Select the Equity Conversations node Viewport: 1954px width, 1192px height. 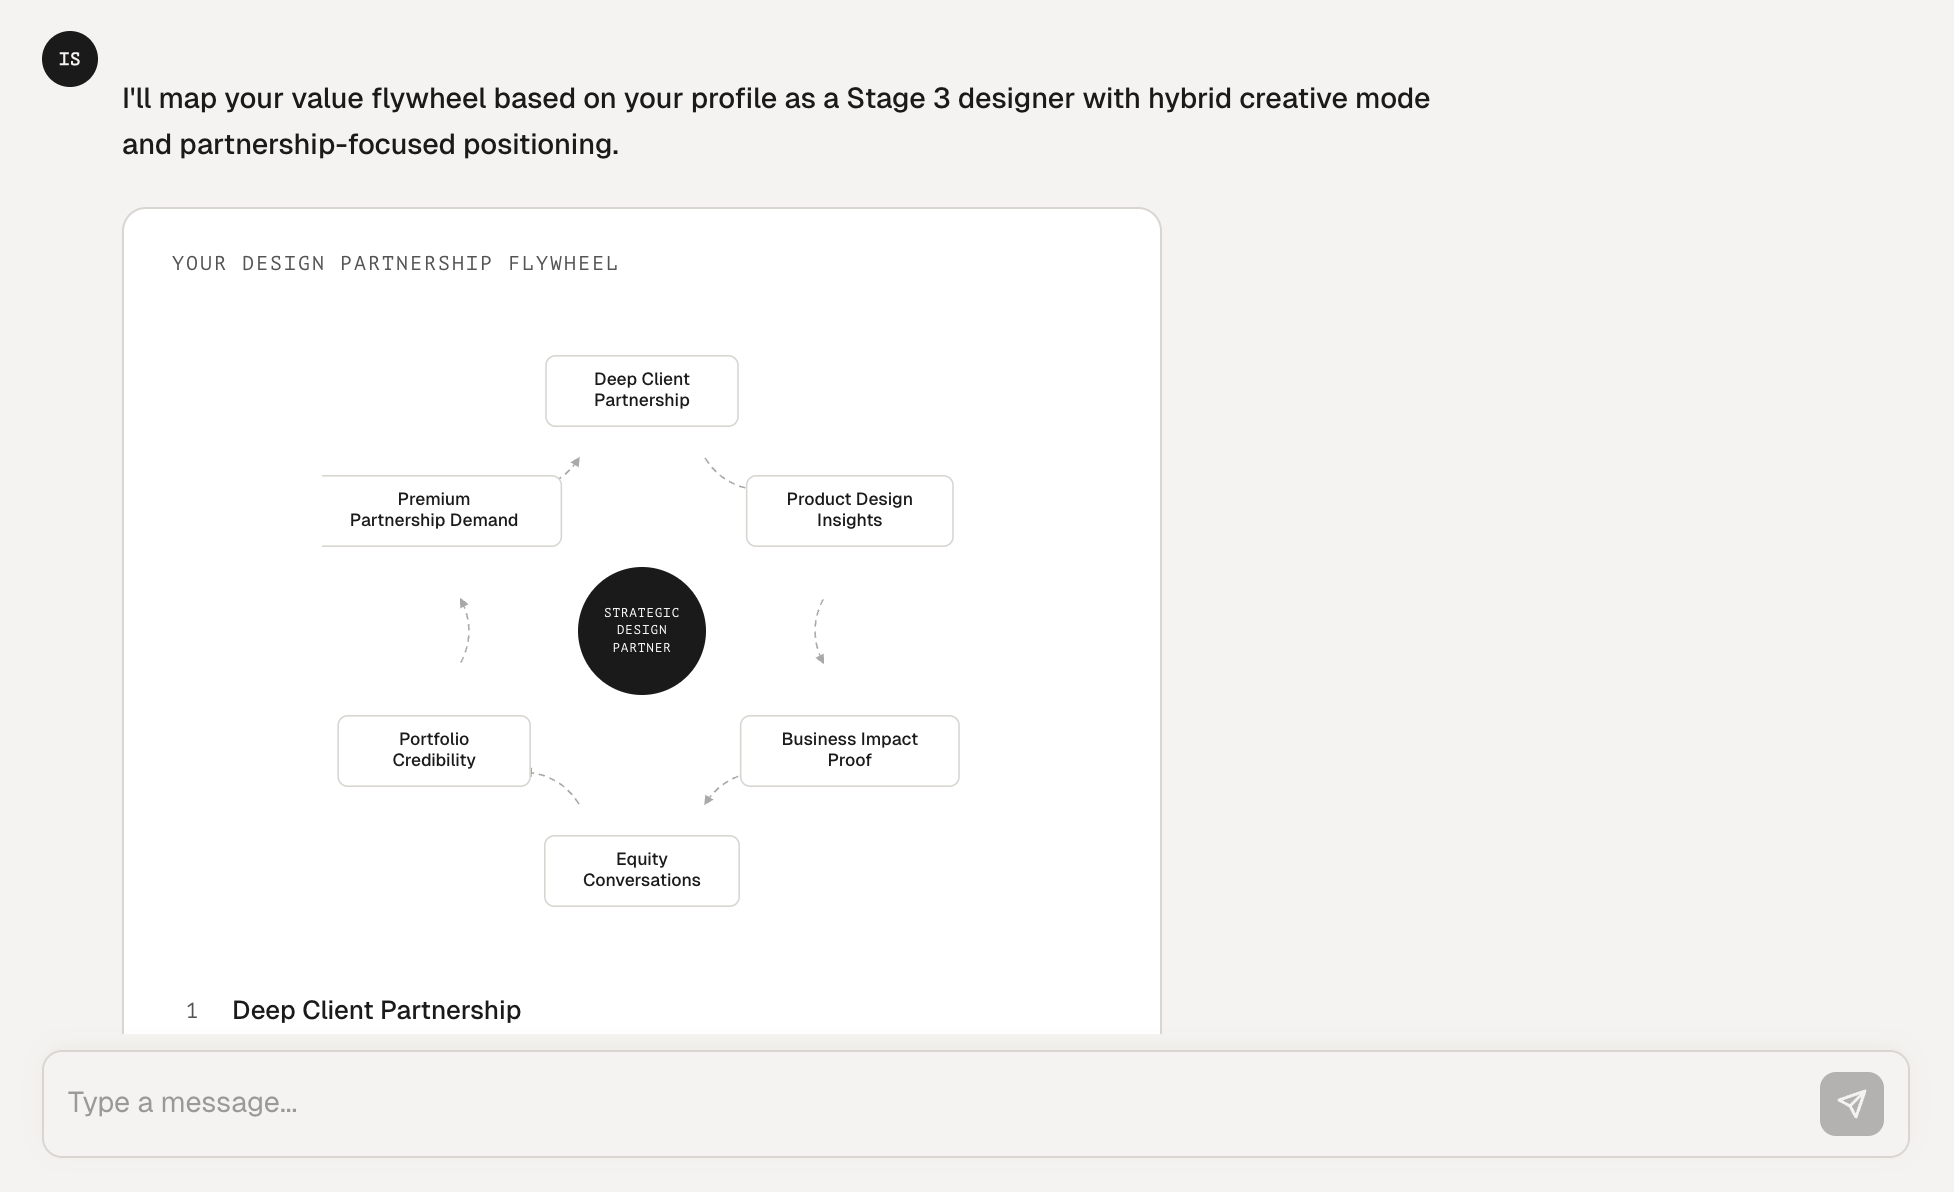pos(642,871)
